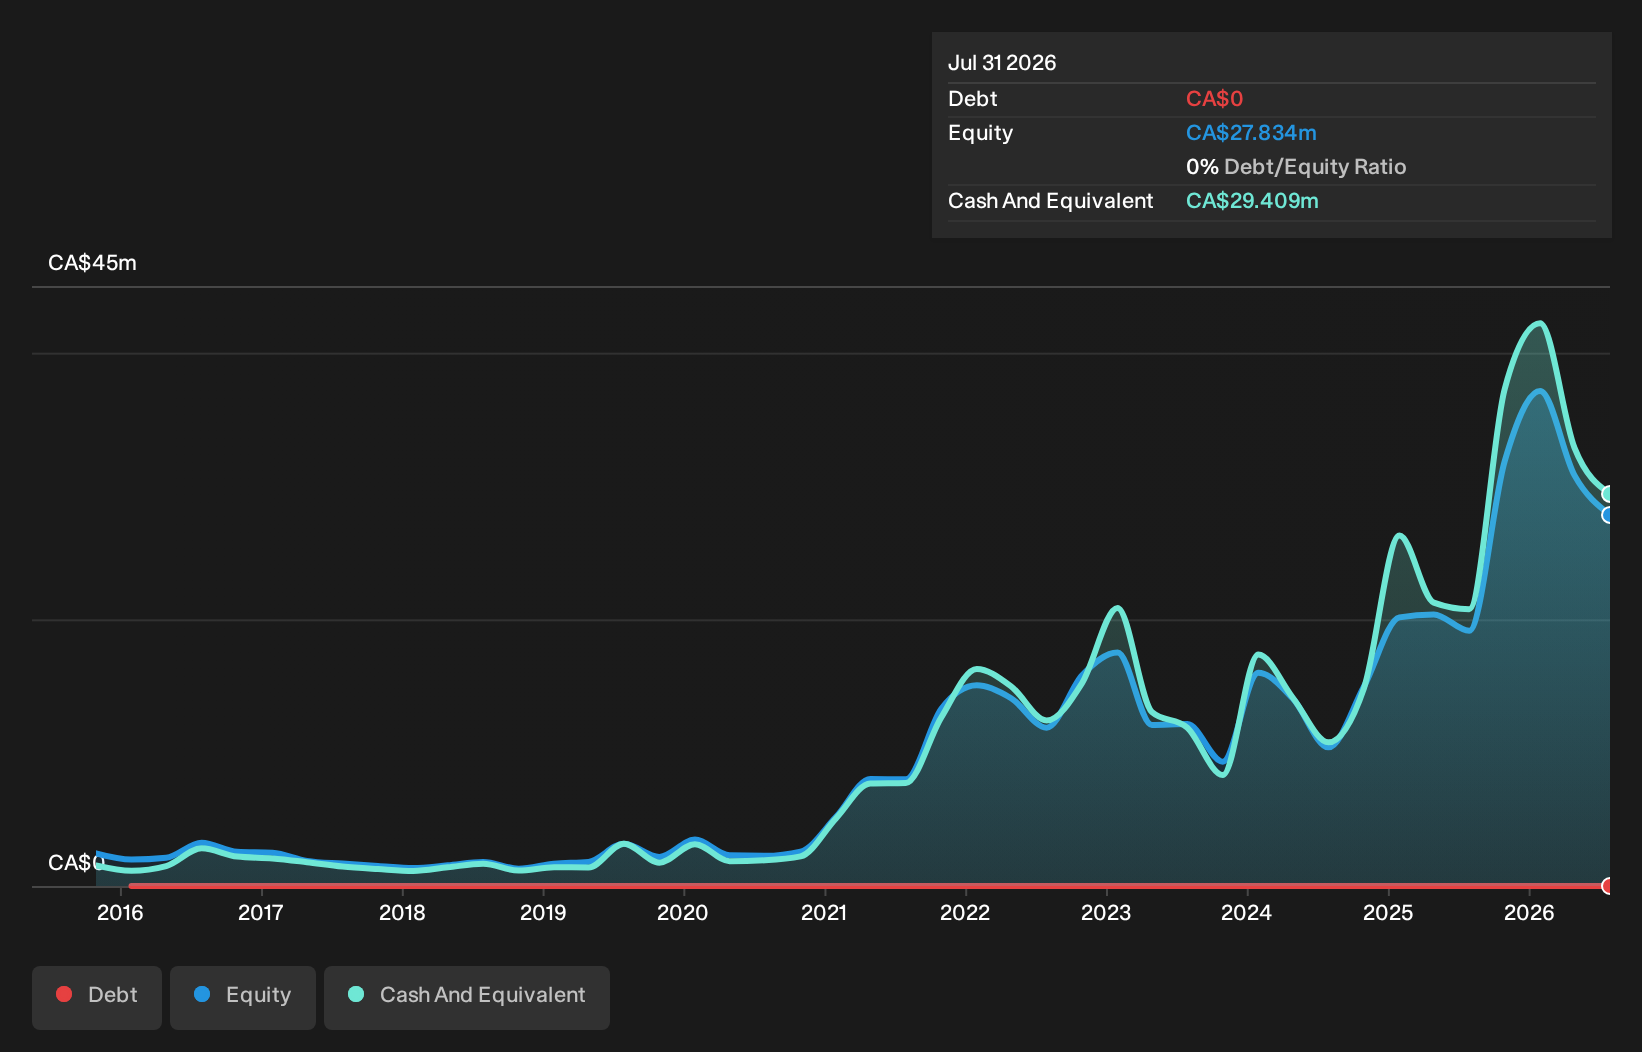Image resolution: width=1642 pixels, height=1052 pixels.
Task: Click the 0% Debt/Equity Ratio text
Action: (x=1296, y=167)
